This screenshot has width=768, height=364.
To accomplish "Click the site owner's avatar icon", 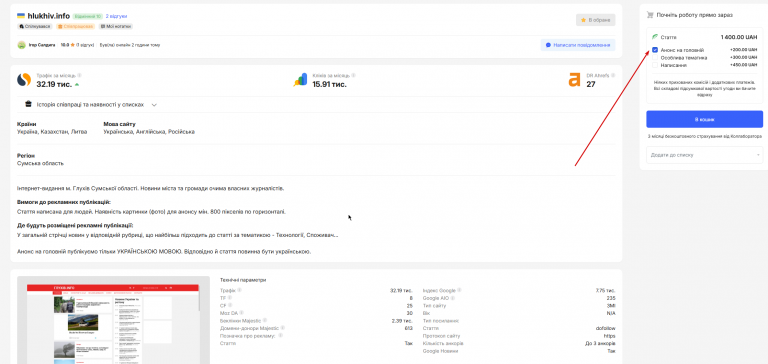I will 22,45.
